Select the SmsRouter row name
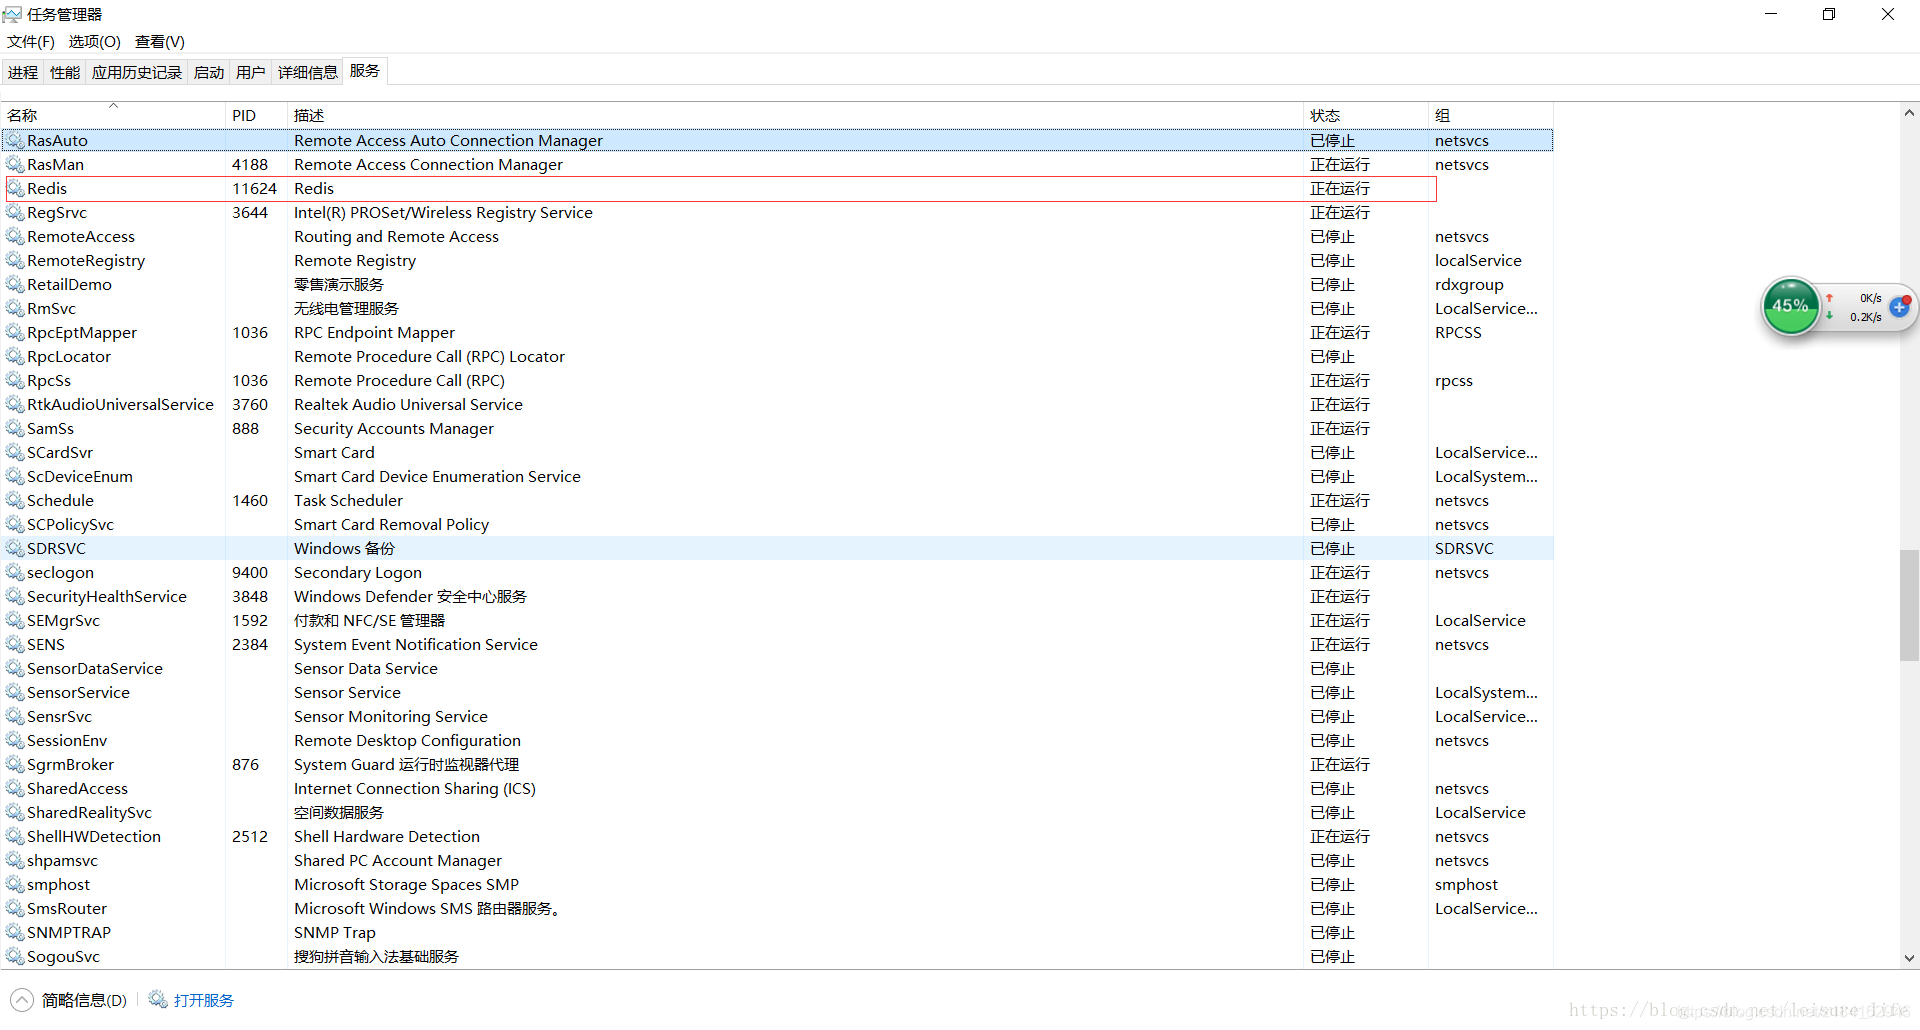 67,909
